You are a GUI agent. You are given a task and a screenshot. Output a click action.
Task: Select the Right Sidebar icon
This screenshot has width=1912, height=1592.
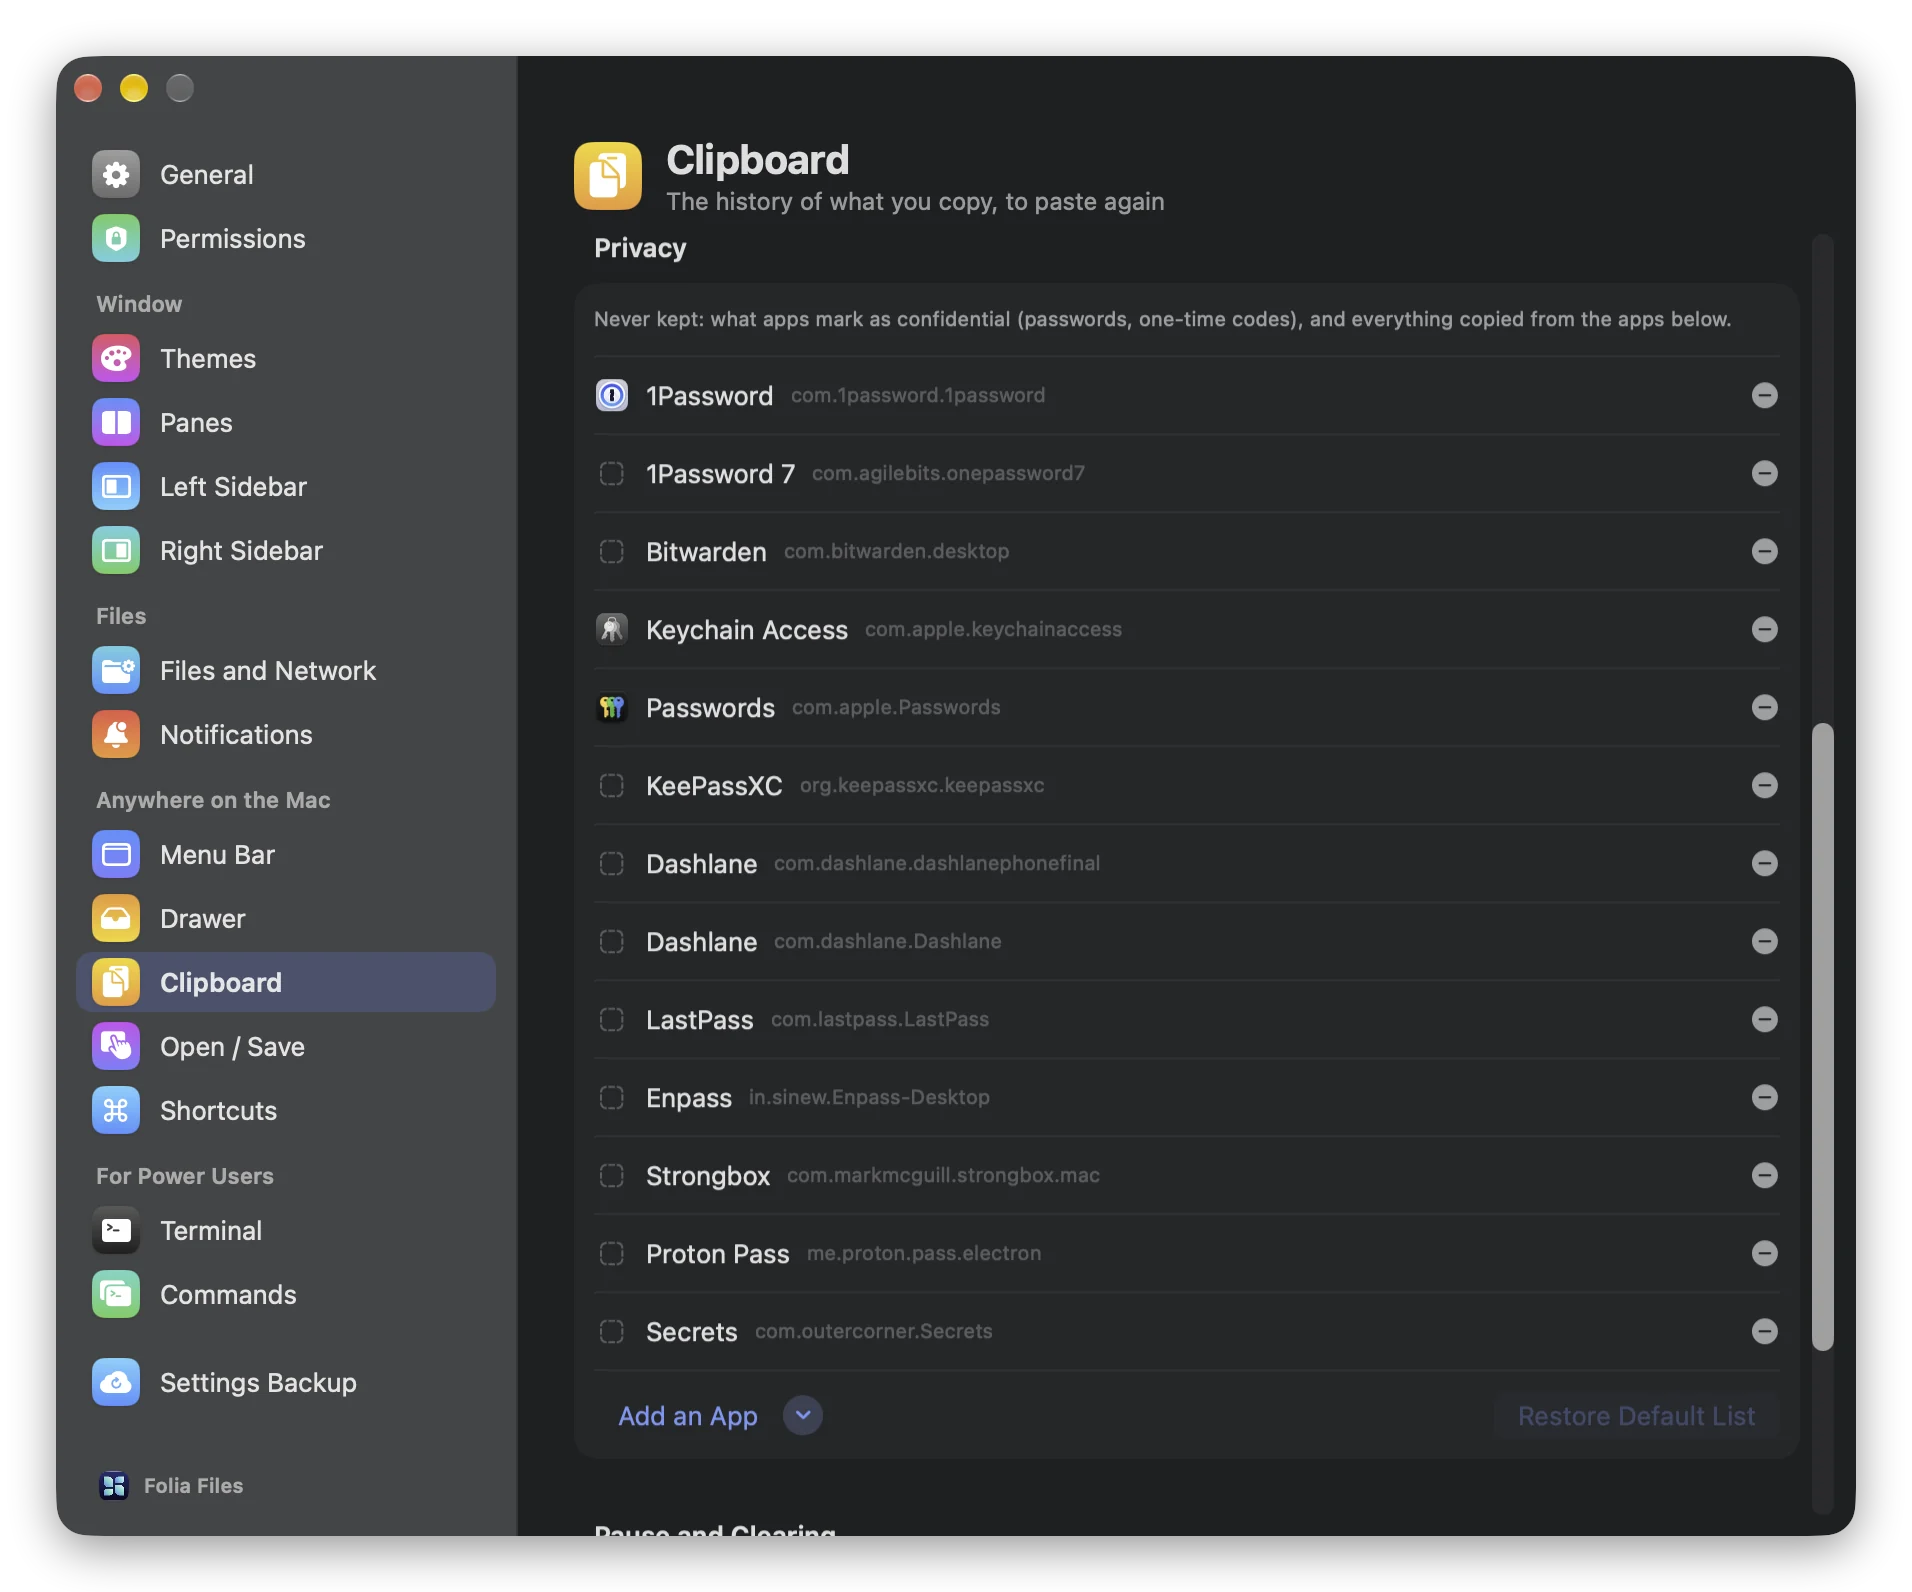pyautogui.click(x=116, y=551)
